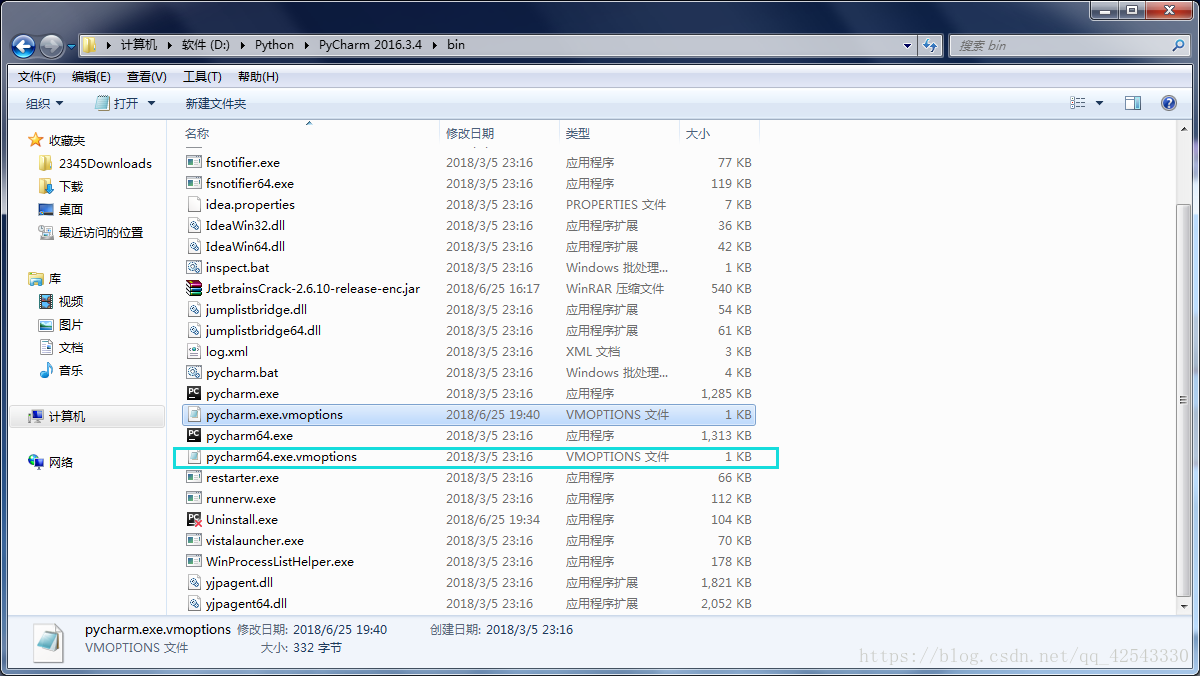Select the fsnotifier.exe file icon
This screenshot has width=1200, height=676.
click(x=194, y=162)
